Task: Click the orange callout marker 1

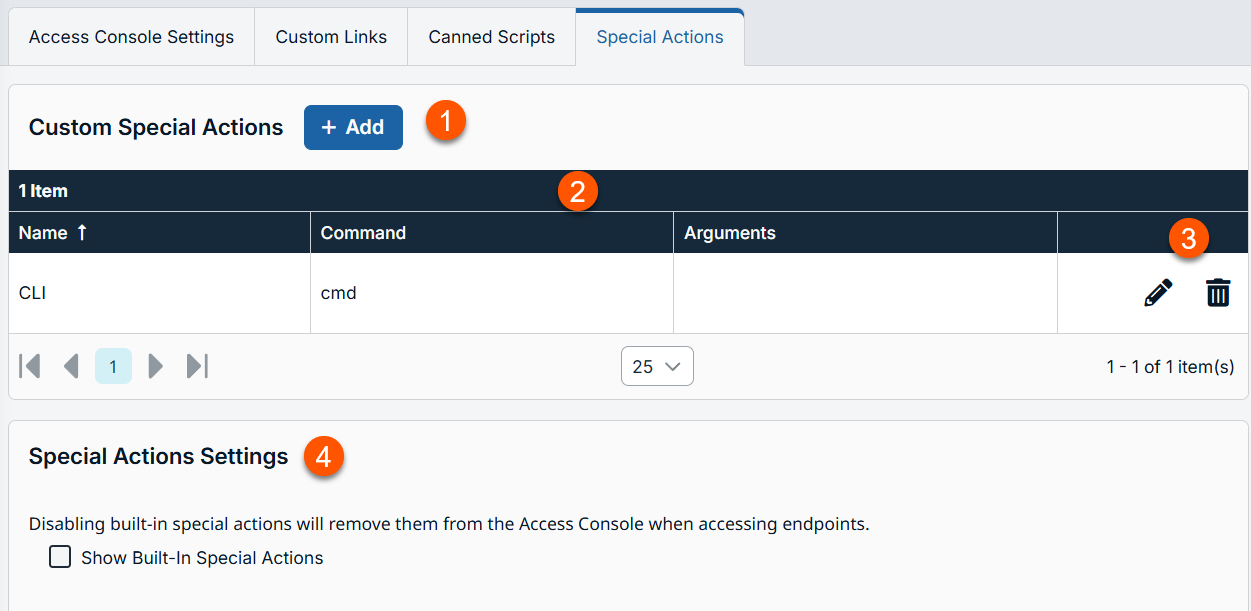Action: 446,122
